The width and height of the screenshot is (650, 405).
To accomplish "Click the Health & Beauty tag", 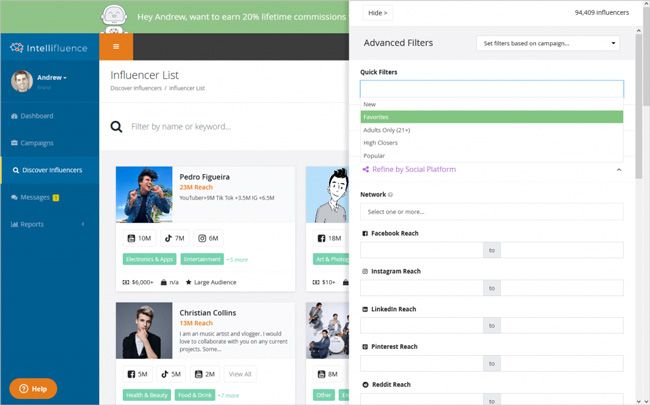I will [146, 395].
